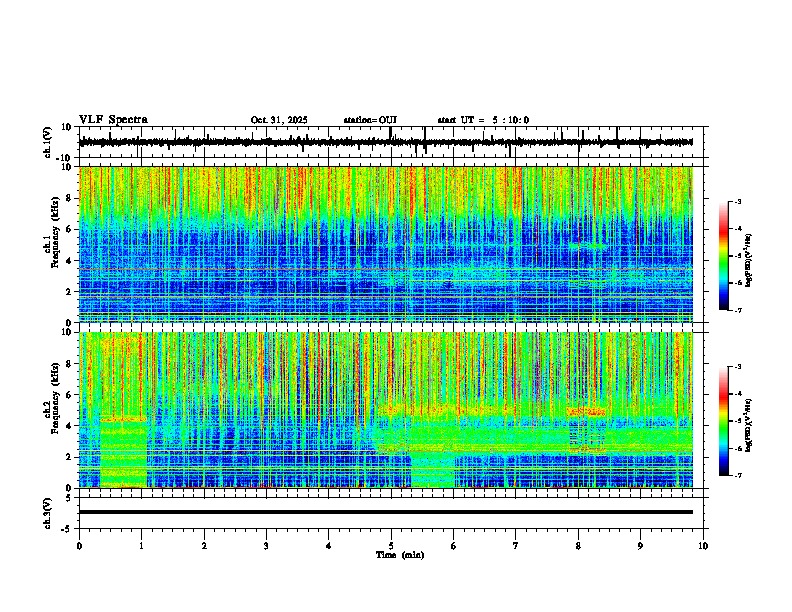Viewport: 792px width, 612px height.
Task: Click the "ch.3(V)" axis label
Action: (x=48, y=514)
